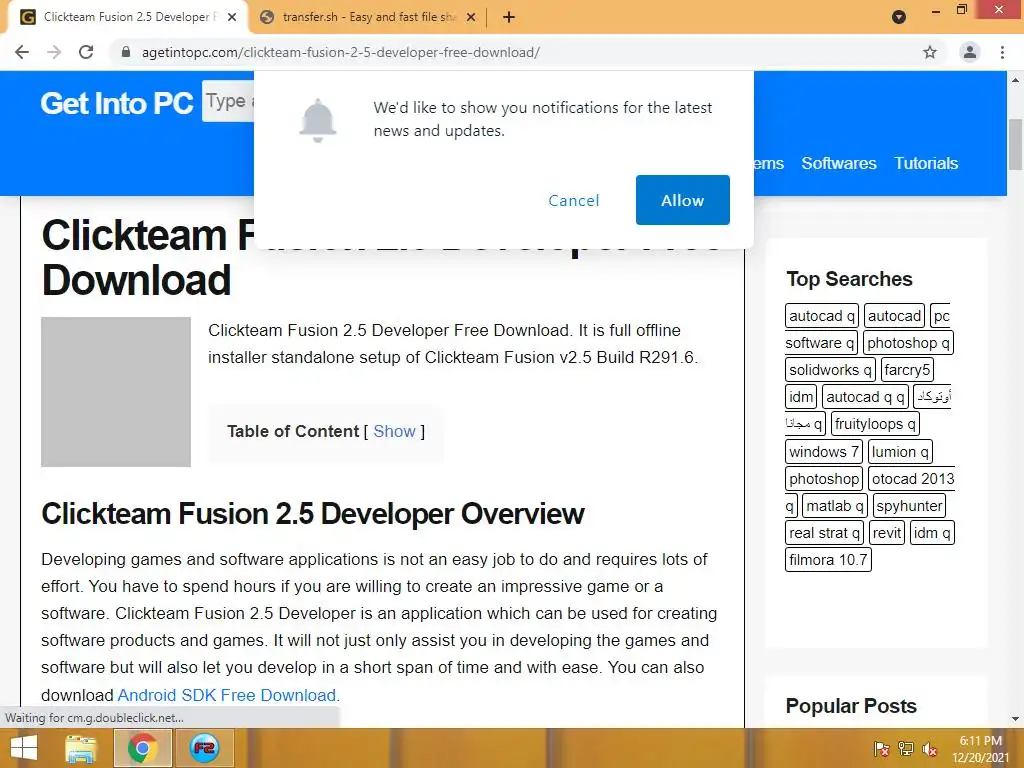This screenshot has height=768, width=1024.
Task: Bookmark this page with the star icon
Action: (929, 52)
